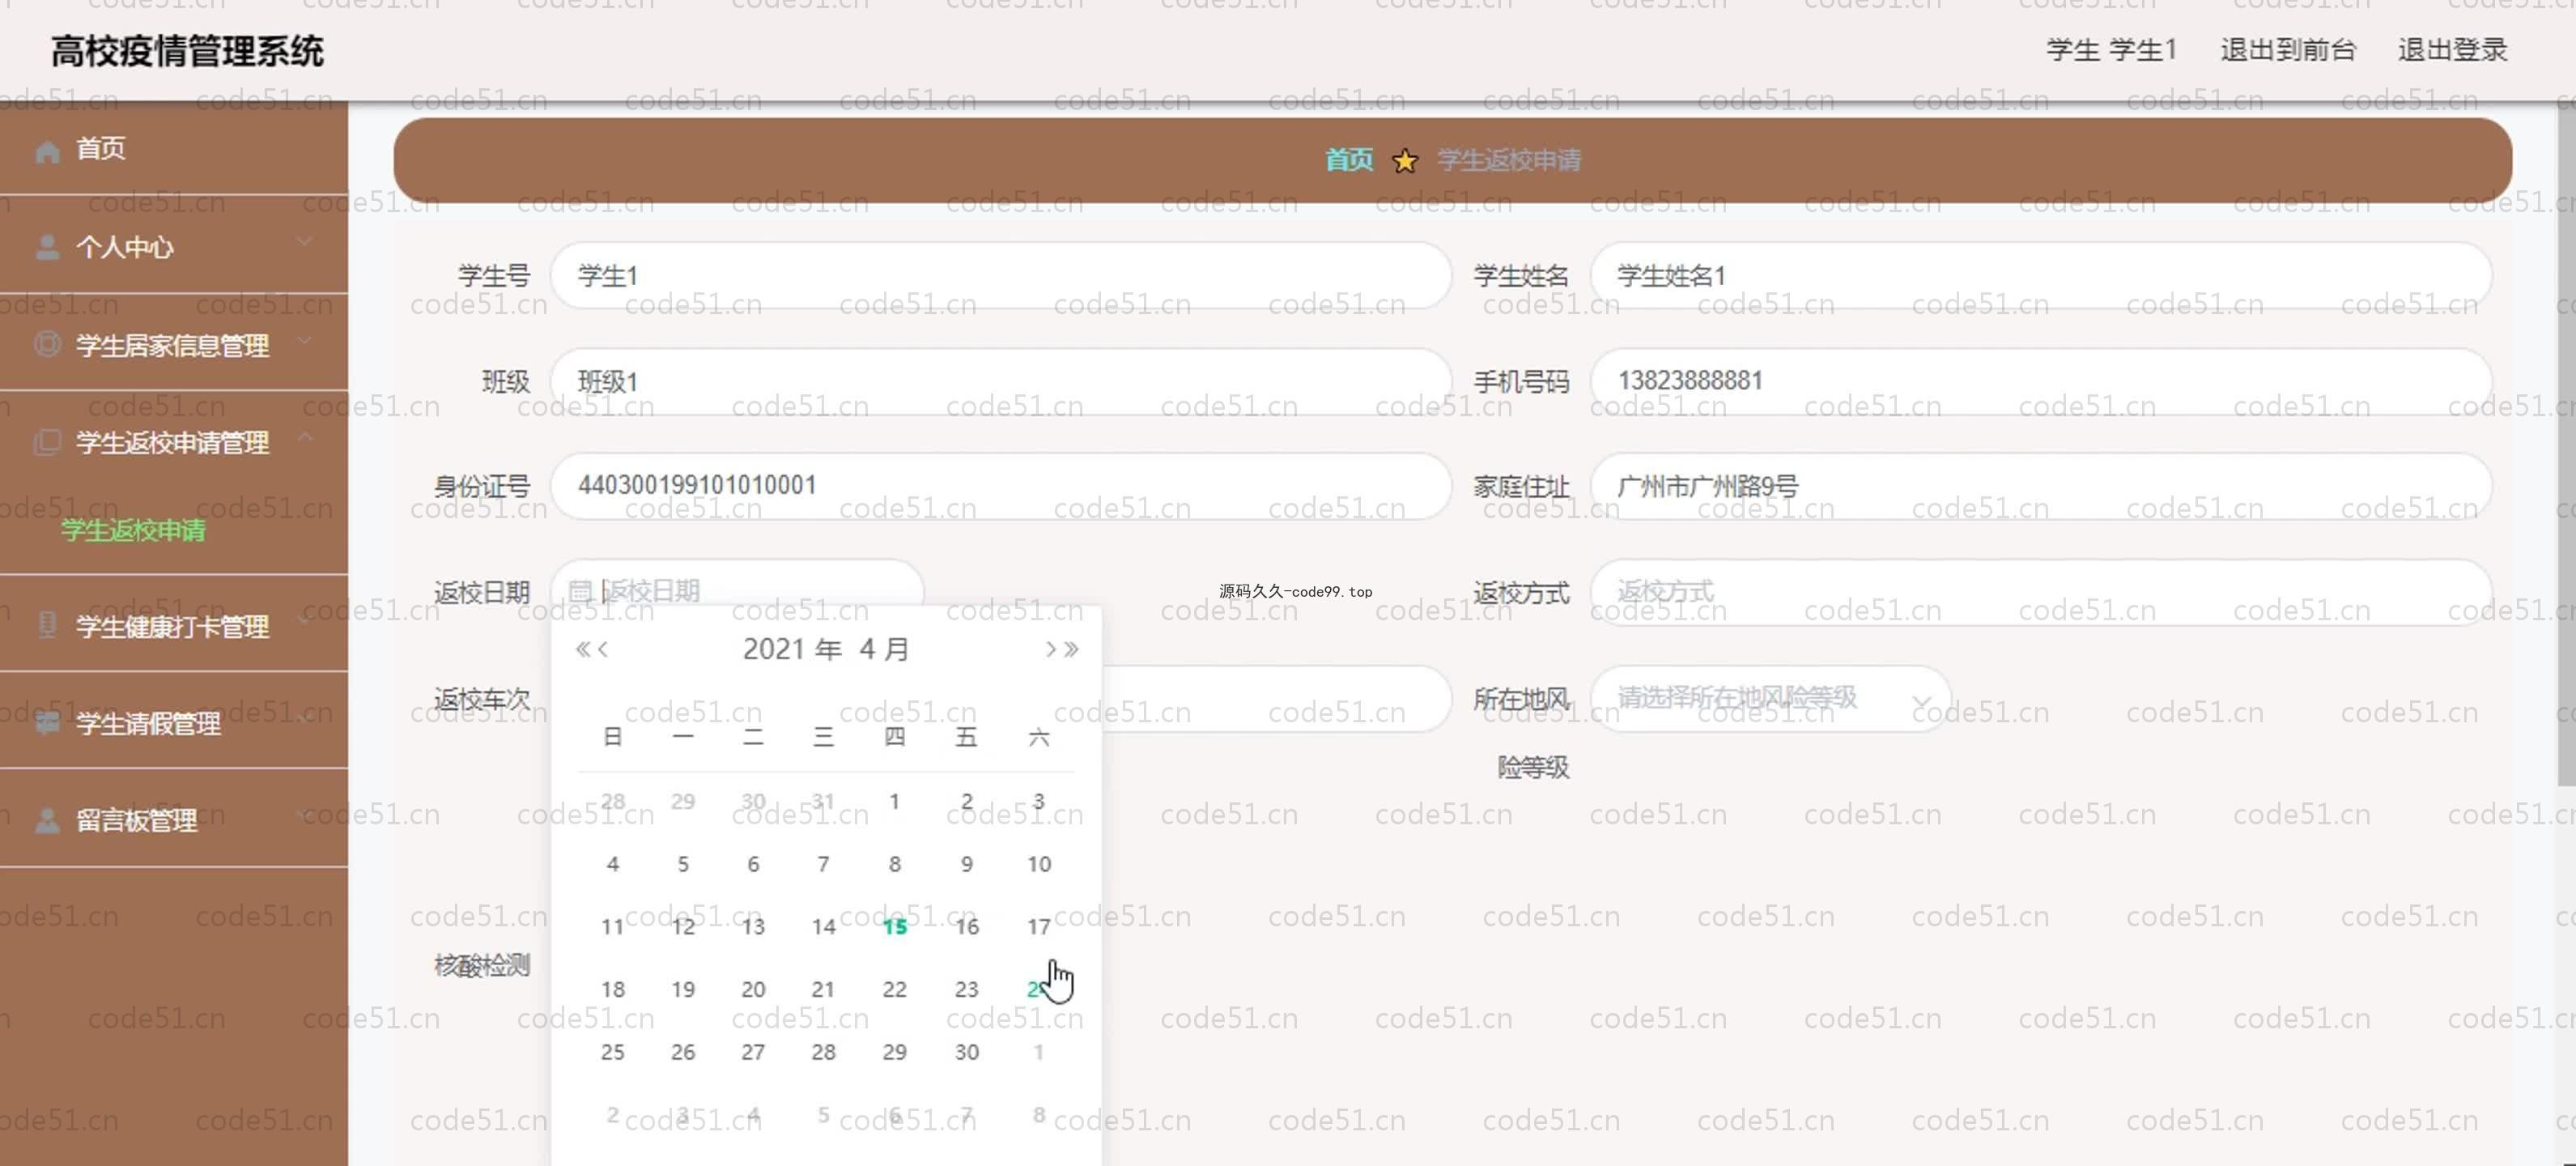
Task: Click the home icon in sidebar
Action: coord(47,151)
